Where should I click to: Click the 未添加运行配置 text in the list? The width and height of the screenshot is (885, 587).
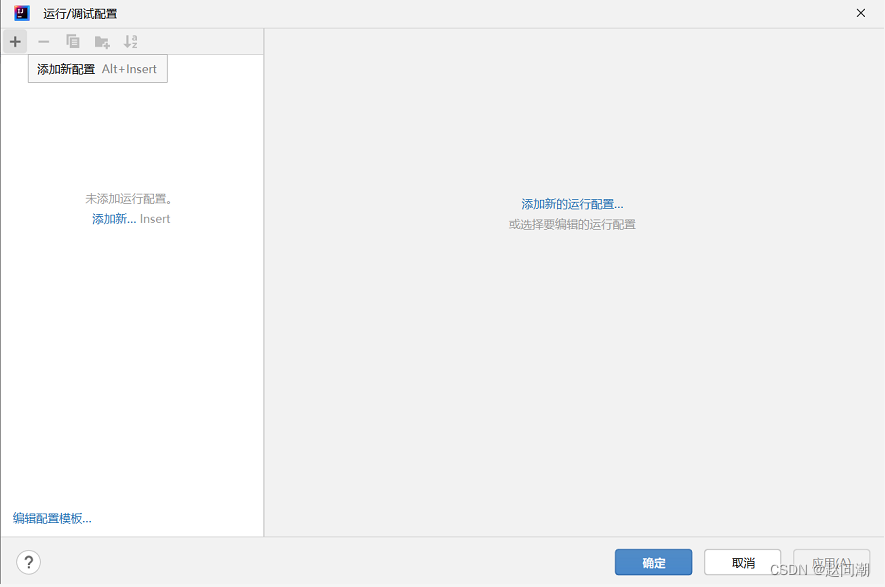point(130,199)
